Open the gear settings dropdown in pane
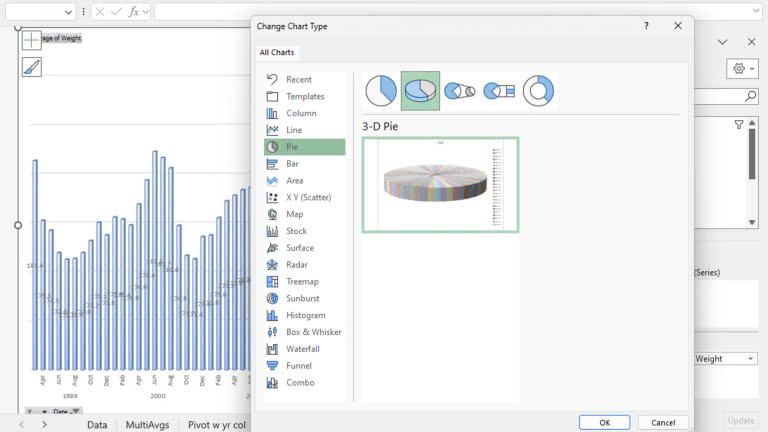The image size is (768, 432). click(743, 68)
